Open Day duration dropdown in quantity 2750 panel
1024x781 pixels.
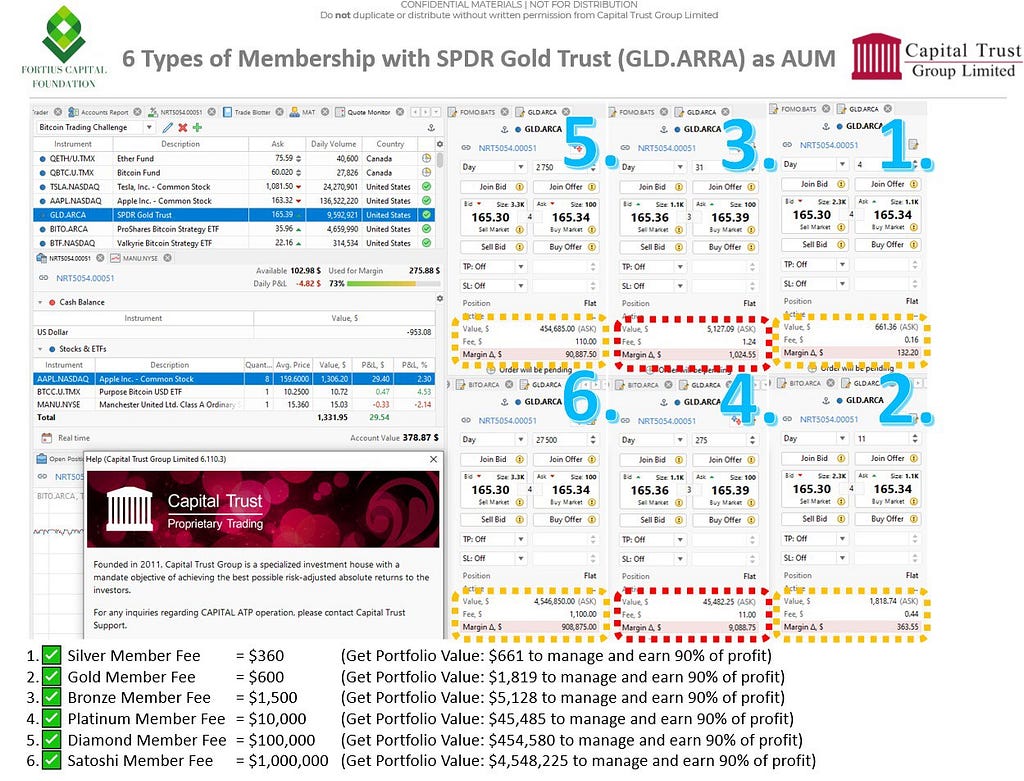tap(520, 167)
